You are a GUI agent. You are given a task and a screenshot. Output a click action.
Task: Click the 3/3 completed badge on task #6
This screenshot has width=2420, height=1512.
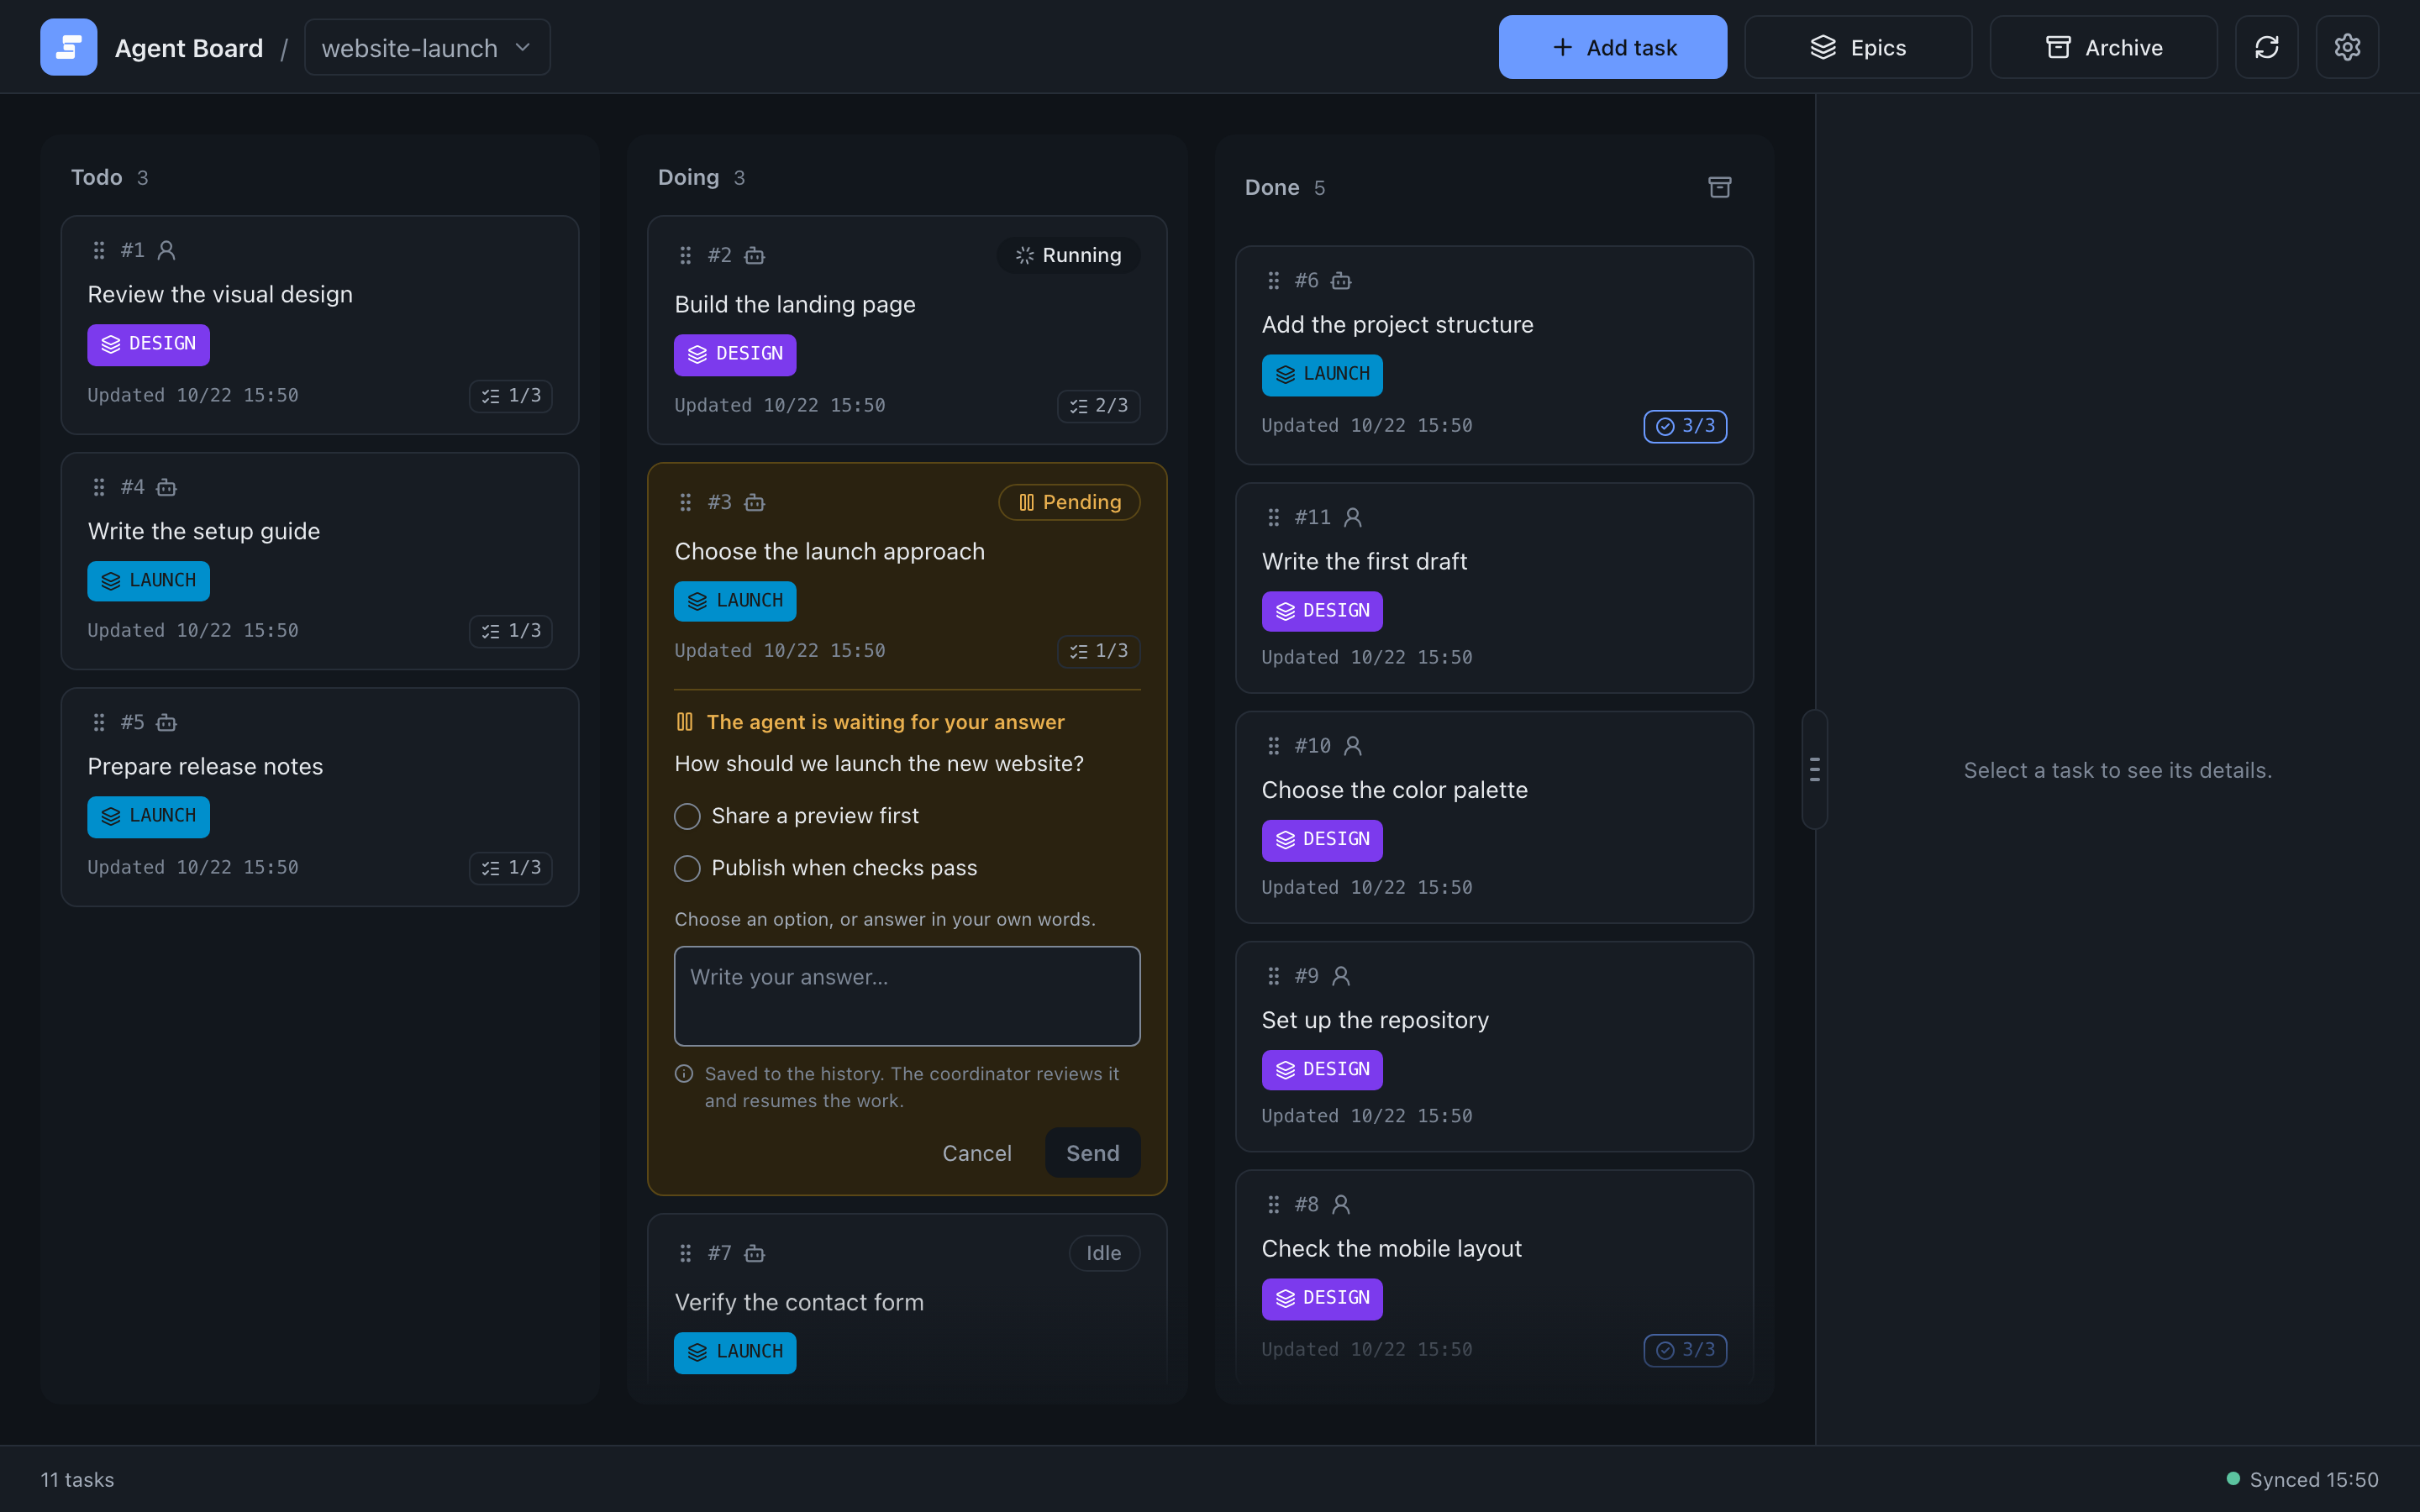(1685, 426)
